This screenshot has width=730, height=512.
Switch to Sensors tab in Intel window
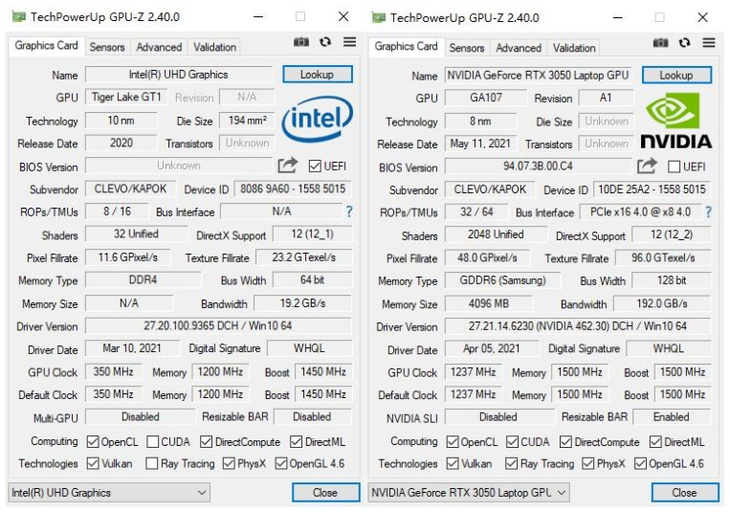(x=107, y=47)
